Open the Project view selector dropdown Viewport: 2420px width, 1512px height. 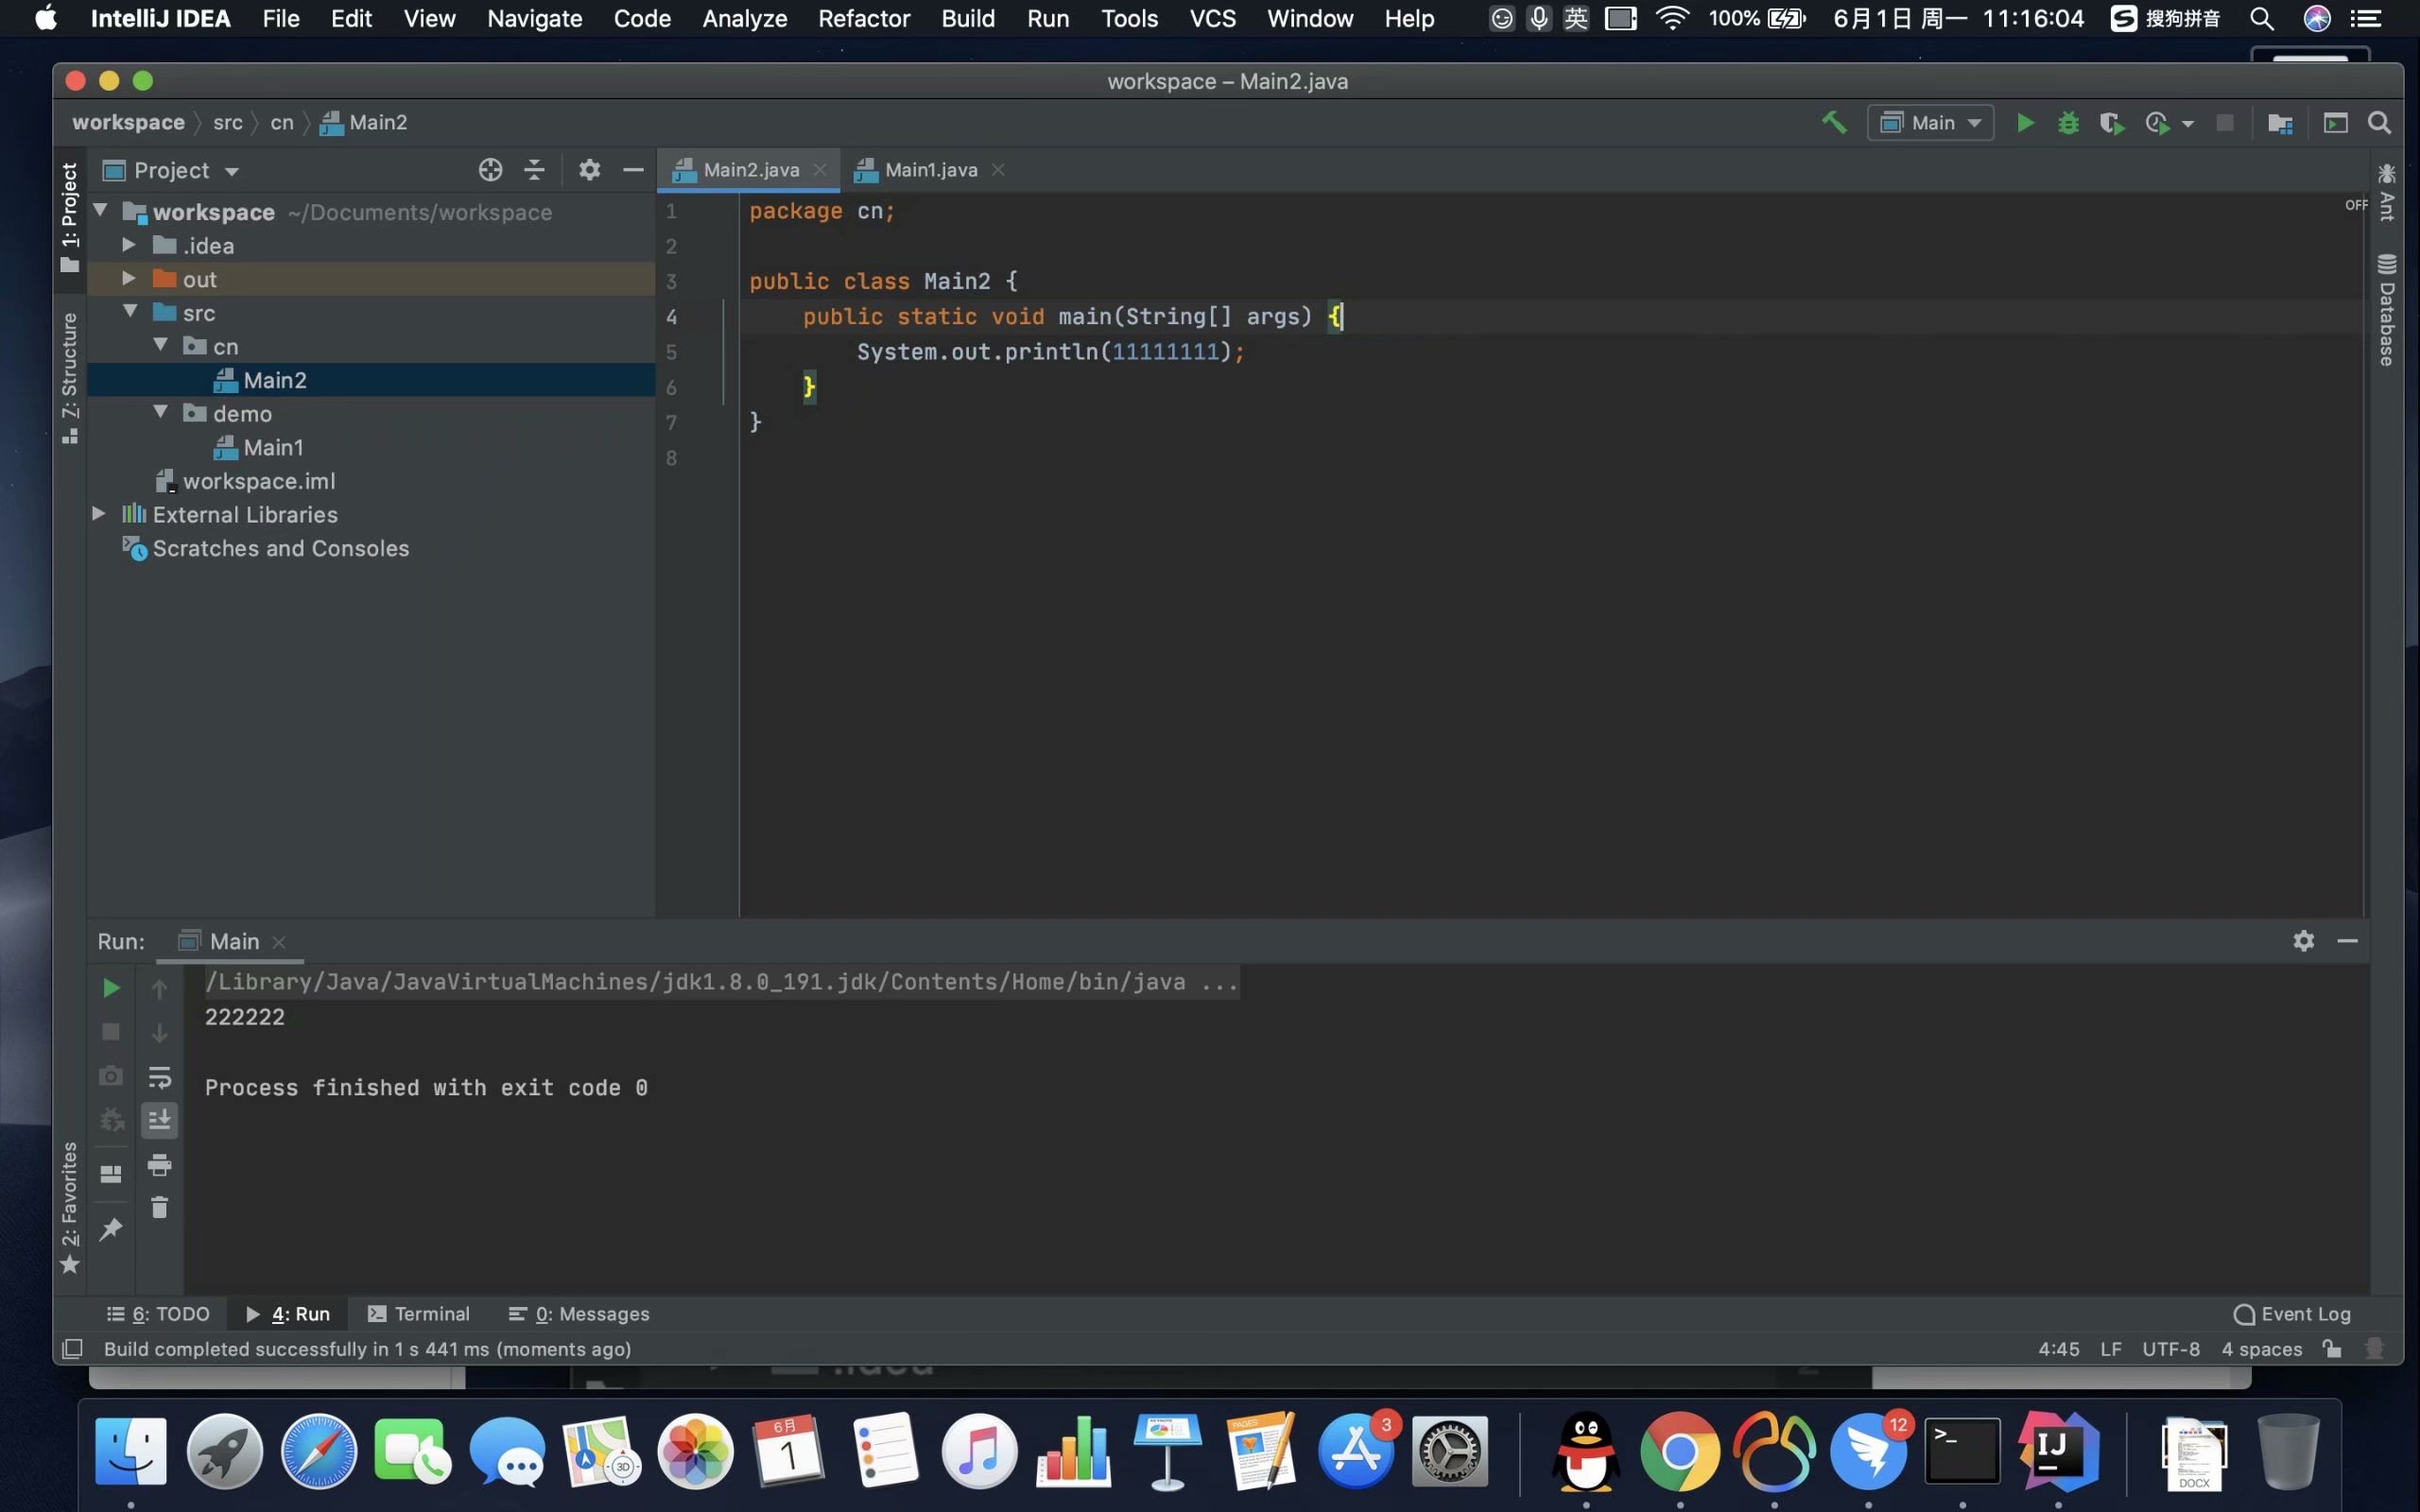click(x=172, y=170)
